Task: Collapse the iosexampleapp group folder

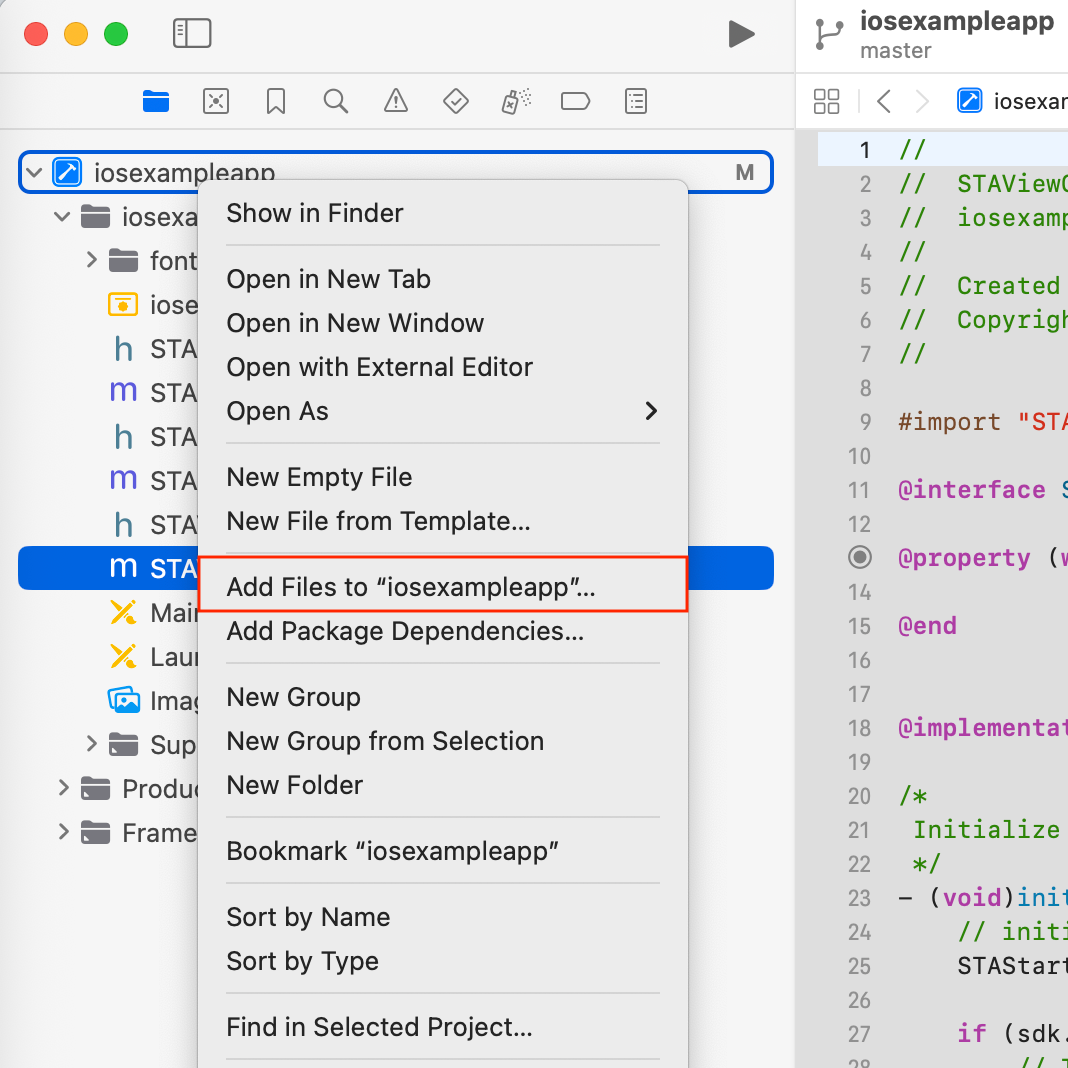Action: pyautogui.click(x=62, y=217)
